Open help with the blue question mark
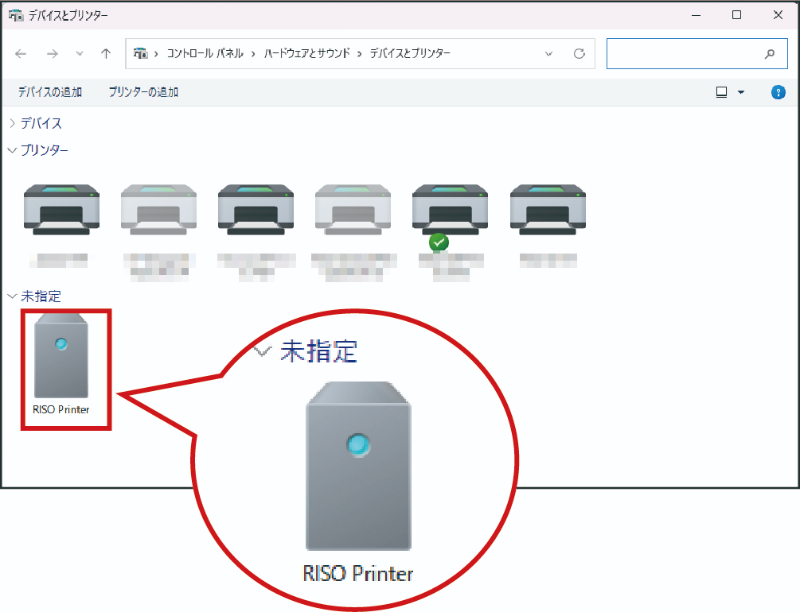The image size is (800, 612). pos(778,92)
